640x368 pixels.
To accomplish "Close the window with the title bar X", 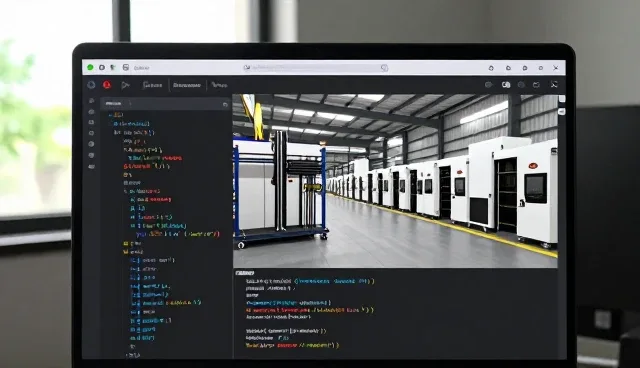I will tap(556, 68).
